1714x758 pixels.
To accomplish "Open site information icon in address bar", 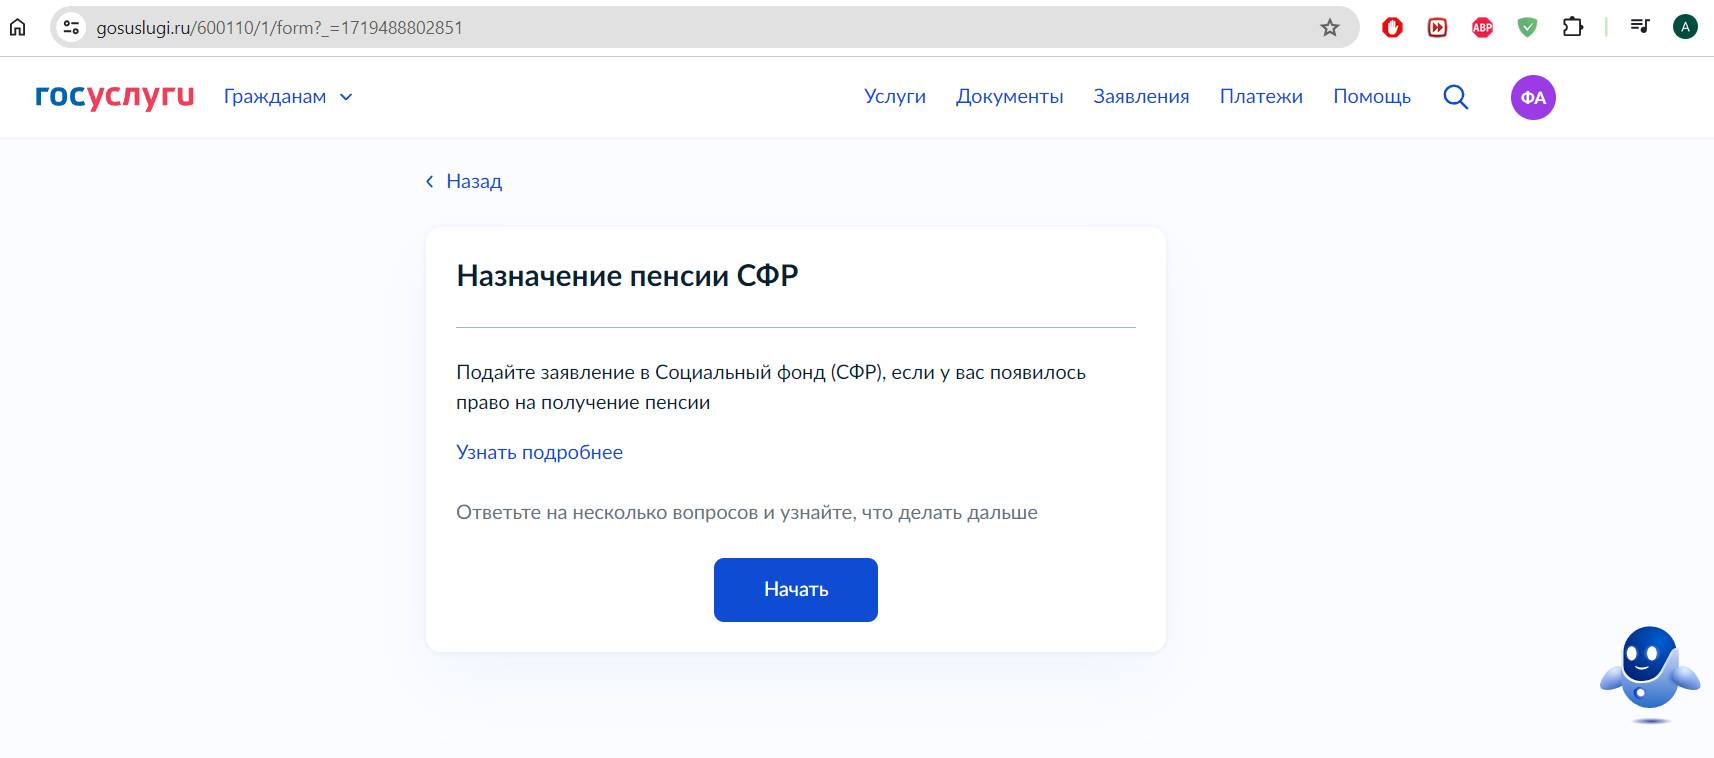I will coord(71,27).
